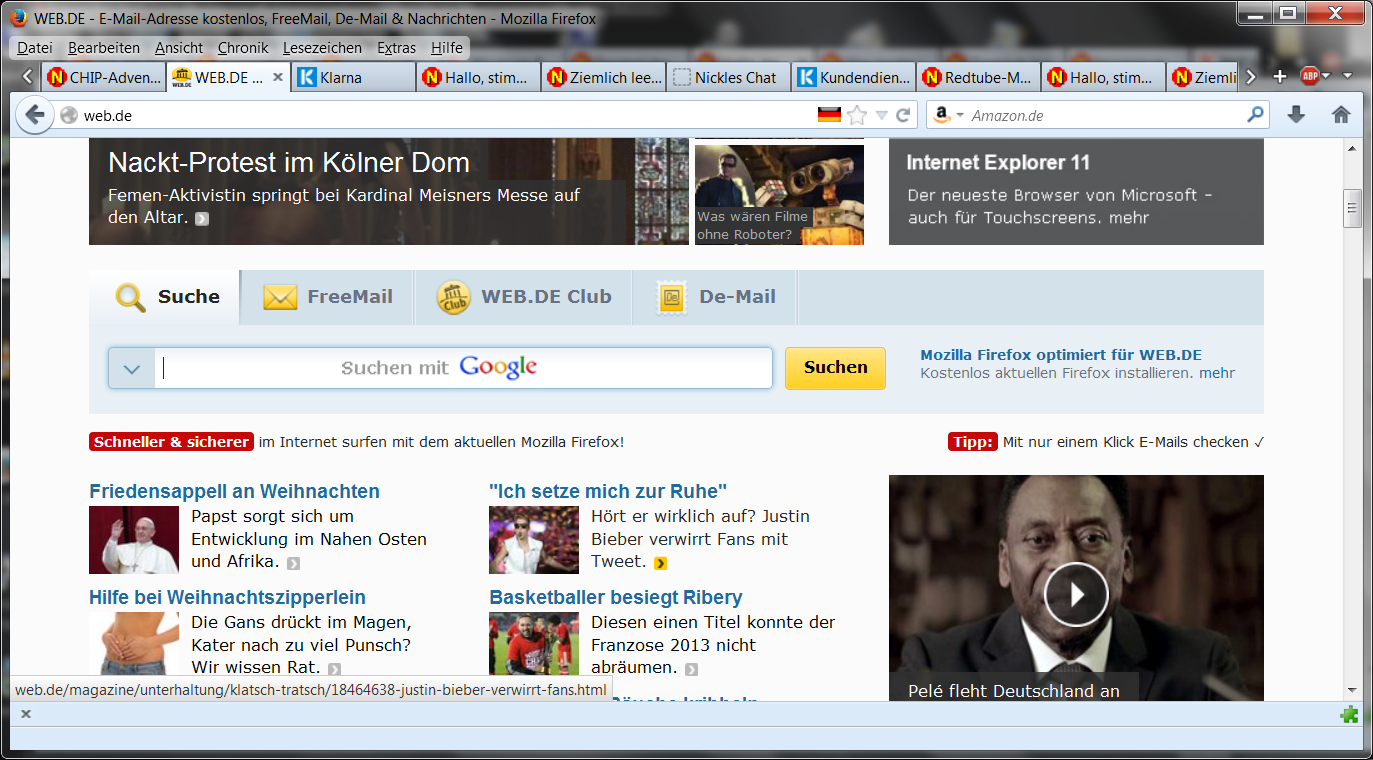The width and height of the screenshot is (1373, 760).
Task: Click scrollbar down arrow
Action: [x=1352, y=690]
